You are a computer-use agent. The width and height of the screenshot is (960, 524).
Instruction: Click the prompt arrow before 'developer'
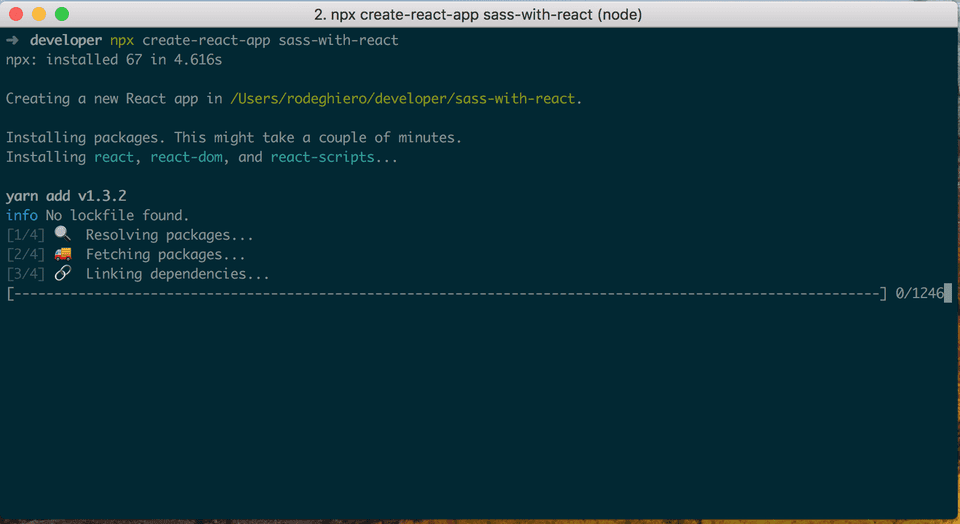pos(12,40)
